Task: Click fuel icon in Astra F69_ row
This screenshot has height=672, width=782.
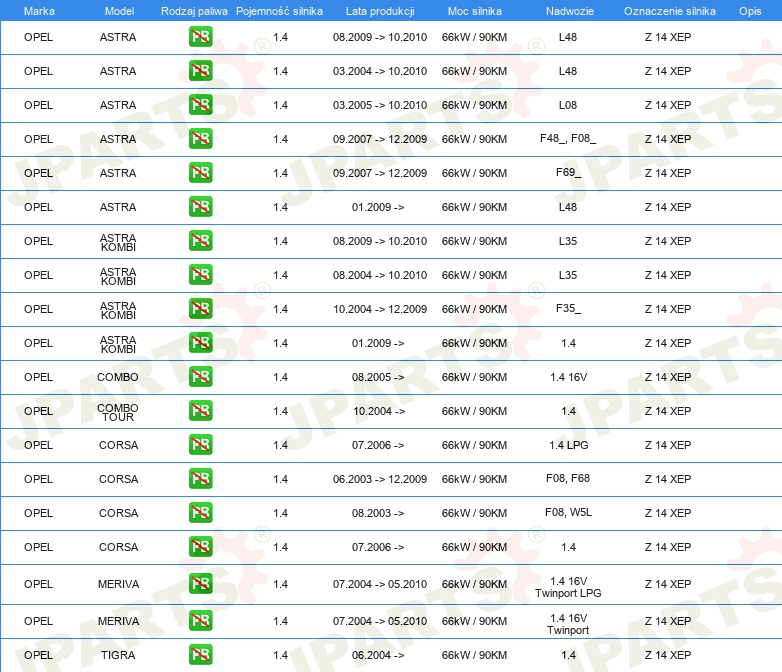Action: (200, 173)
